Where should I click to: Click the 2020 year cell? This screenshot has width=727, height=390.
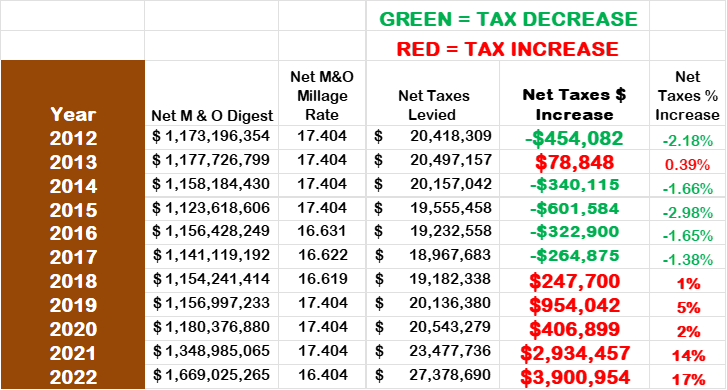(73, 329)
